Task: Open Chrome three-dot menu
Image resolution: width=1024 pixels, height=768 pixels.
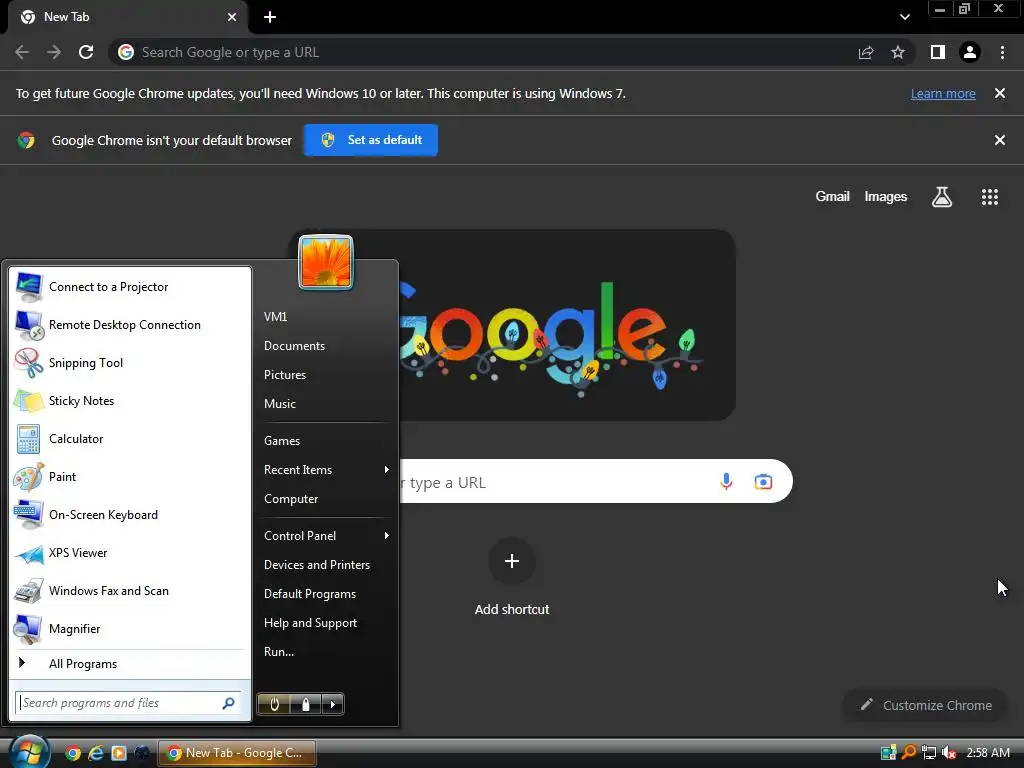Action: coord(1002,52)
